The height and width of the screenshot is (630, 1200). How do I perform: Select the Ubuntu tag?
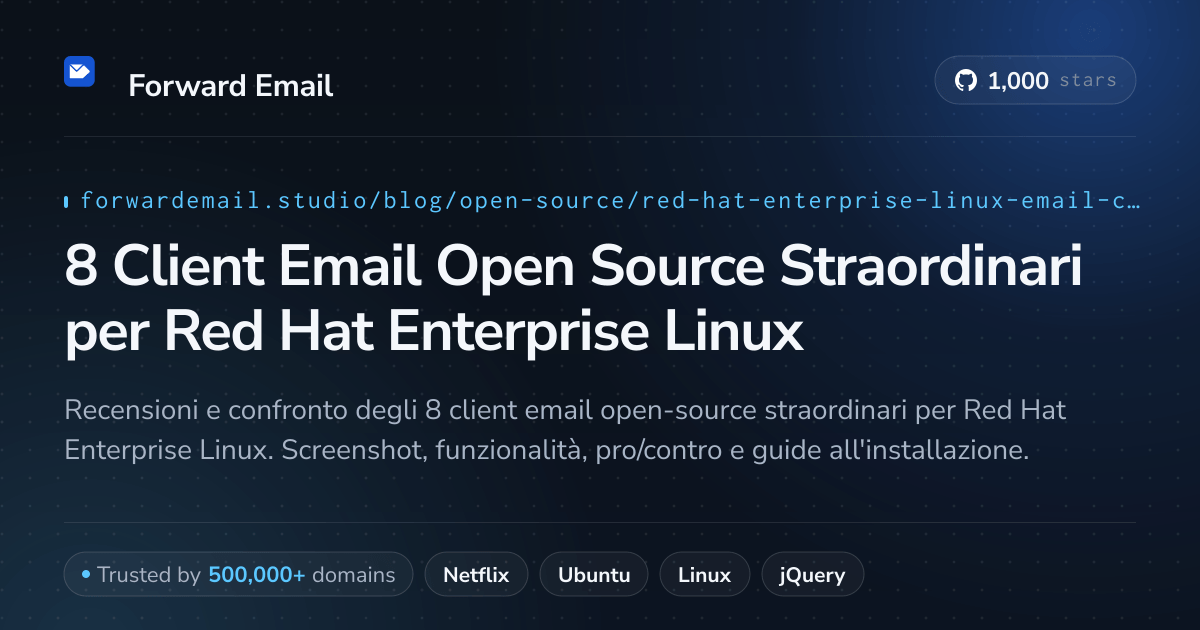(594, 575)
